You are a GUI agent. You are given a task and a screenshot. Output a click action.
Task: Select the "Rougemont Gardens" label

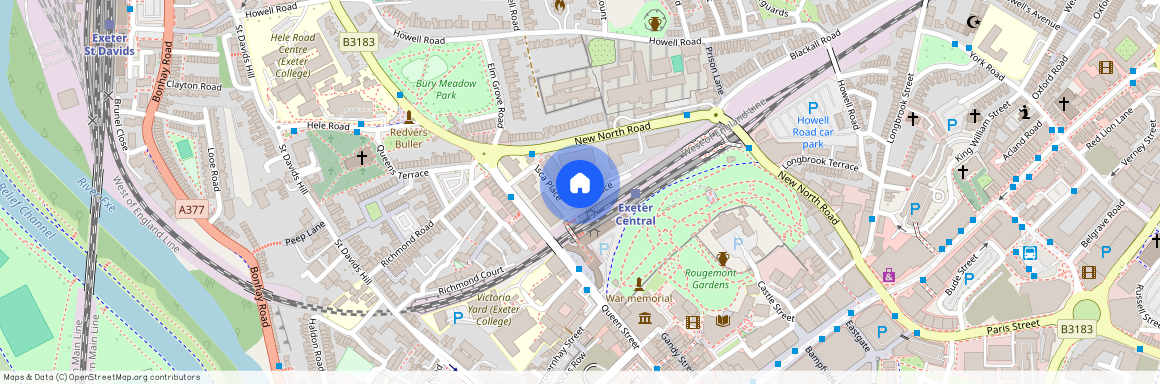point(710,279)
